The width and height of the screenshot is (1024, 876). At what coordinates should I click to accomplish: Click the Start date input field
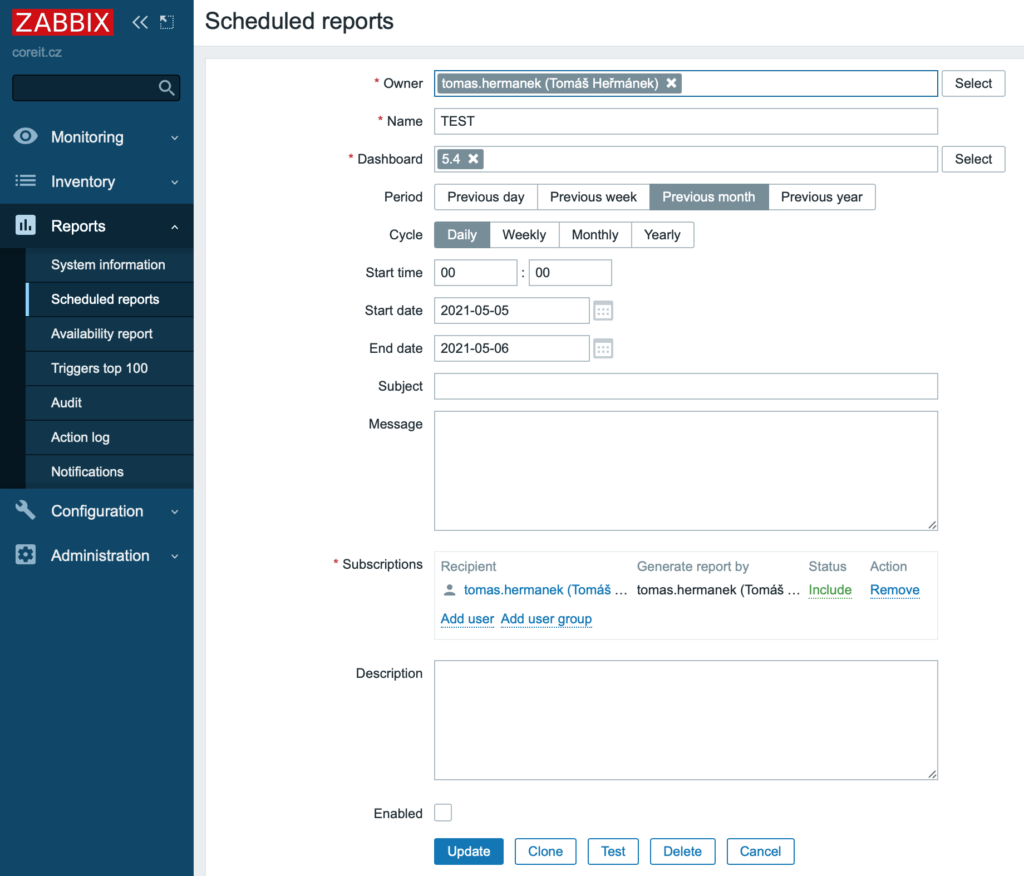pos(511,310)
